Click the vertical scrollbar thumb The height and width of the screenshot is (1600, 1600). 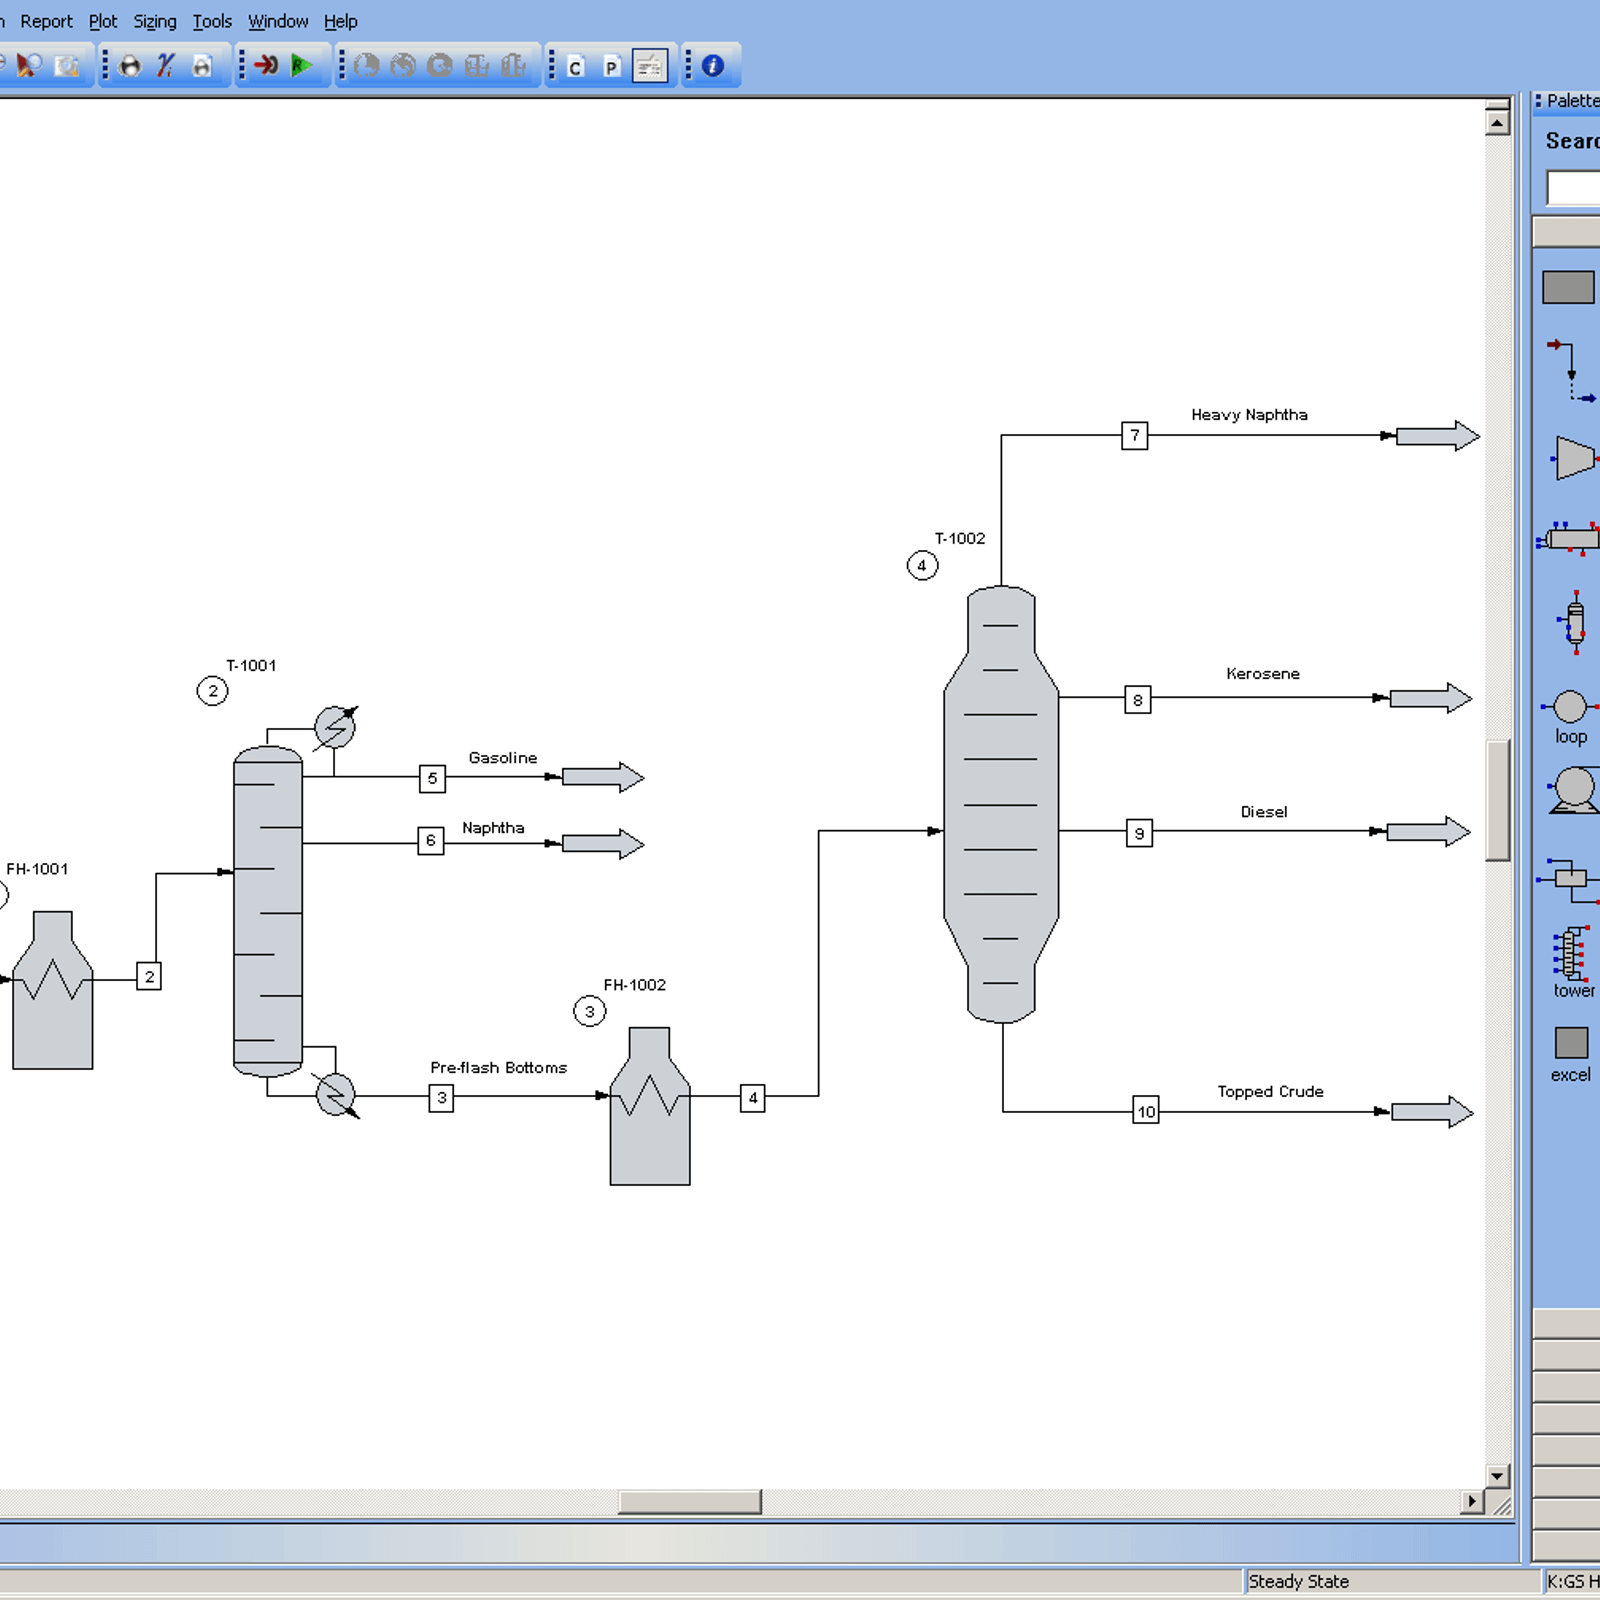pos(1497,800)
